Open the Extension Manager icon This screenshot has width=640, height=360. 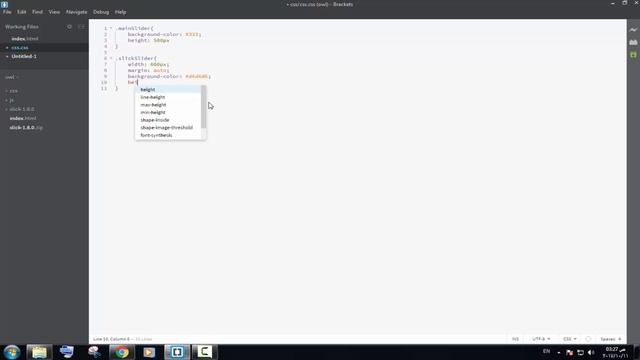[x=633, y=42]
